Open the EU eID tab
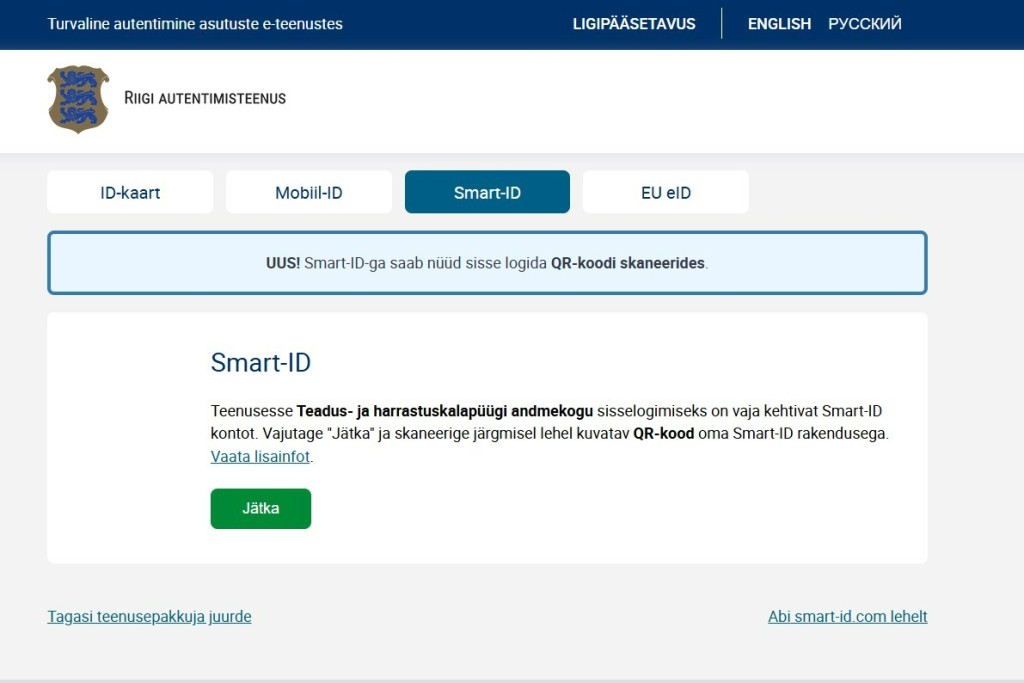This screenshot has width=1024, height=683. pyautogui.click(x=665, y=192)
